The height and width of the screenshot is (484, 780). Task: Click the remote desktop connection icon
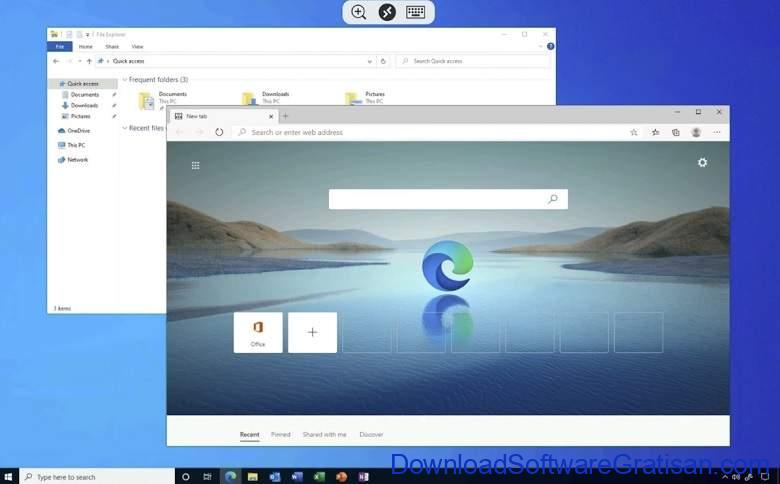coord(387,12)
